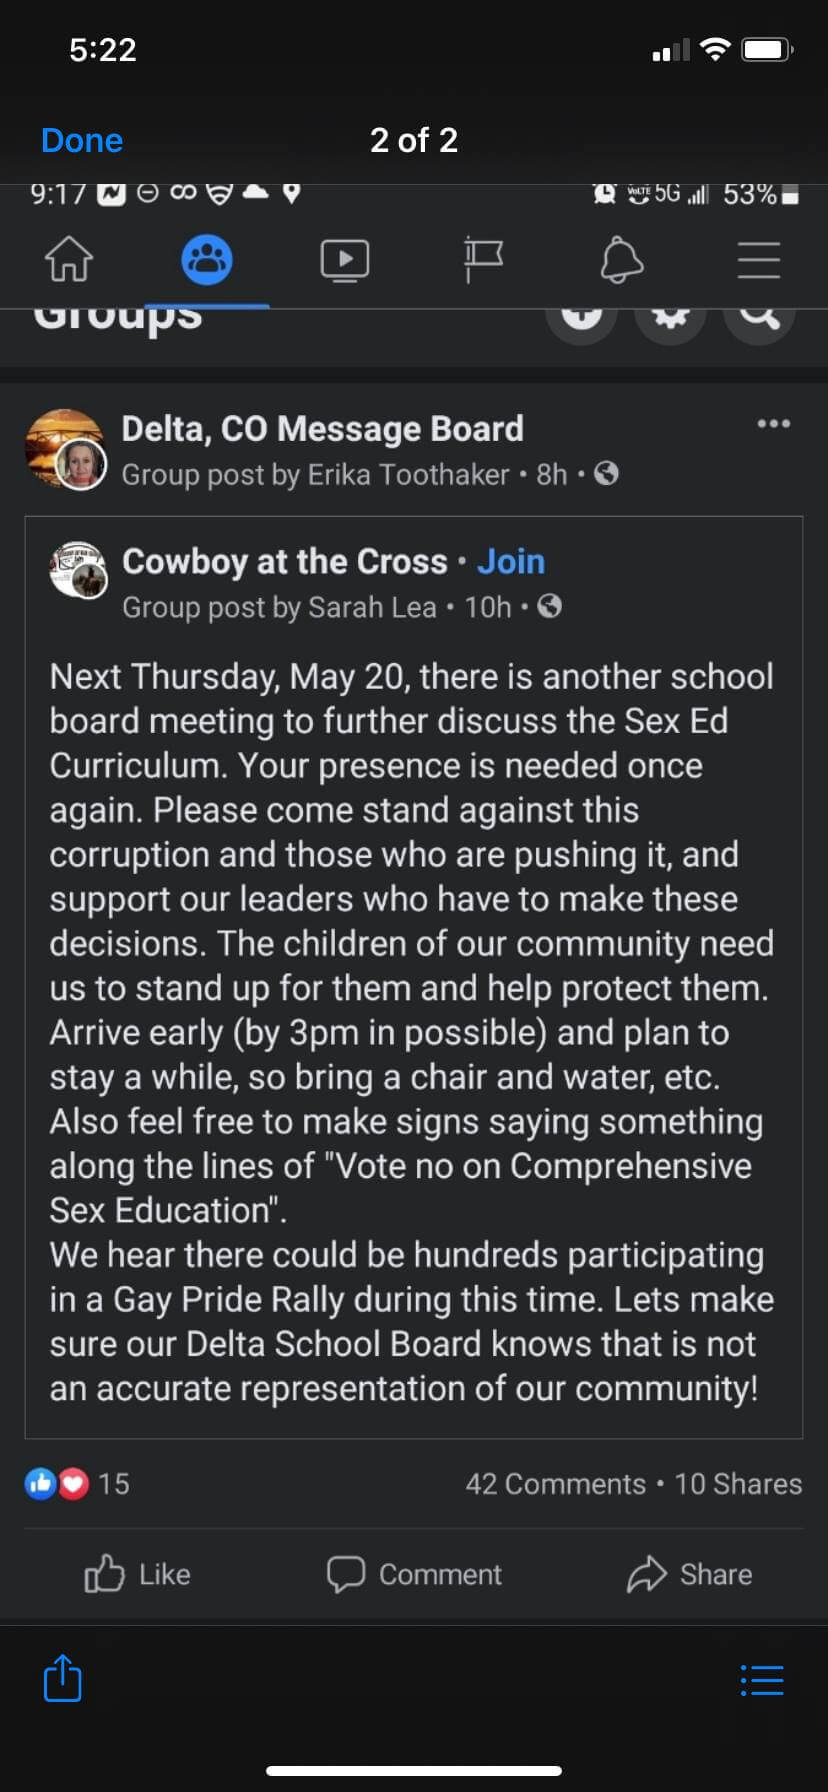Join the Cowboy at the Cross group
This screenshot has height=1792, width=828.
511,562
